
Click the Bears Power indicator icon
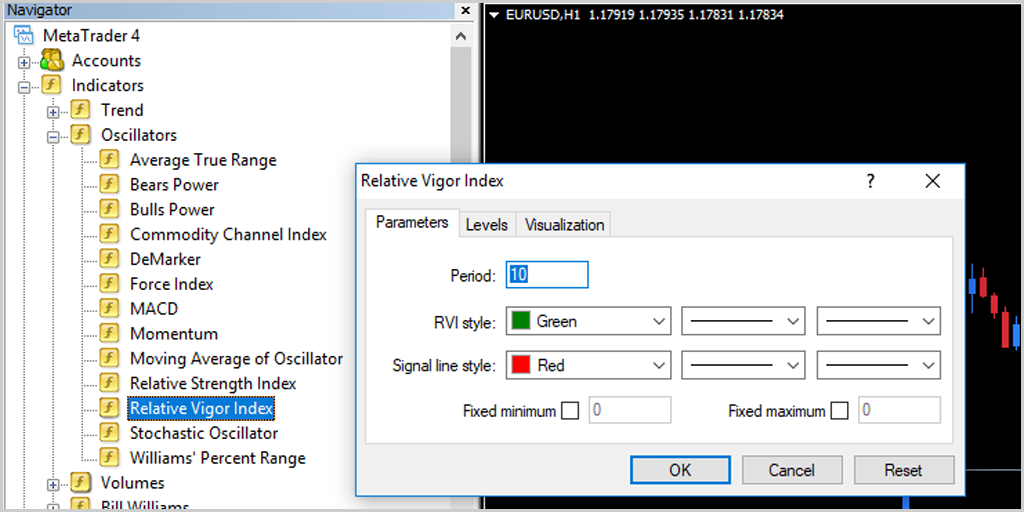109,184
